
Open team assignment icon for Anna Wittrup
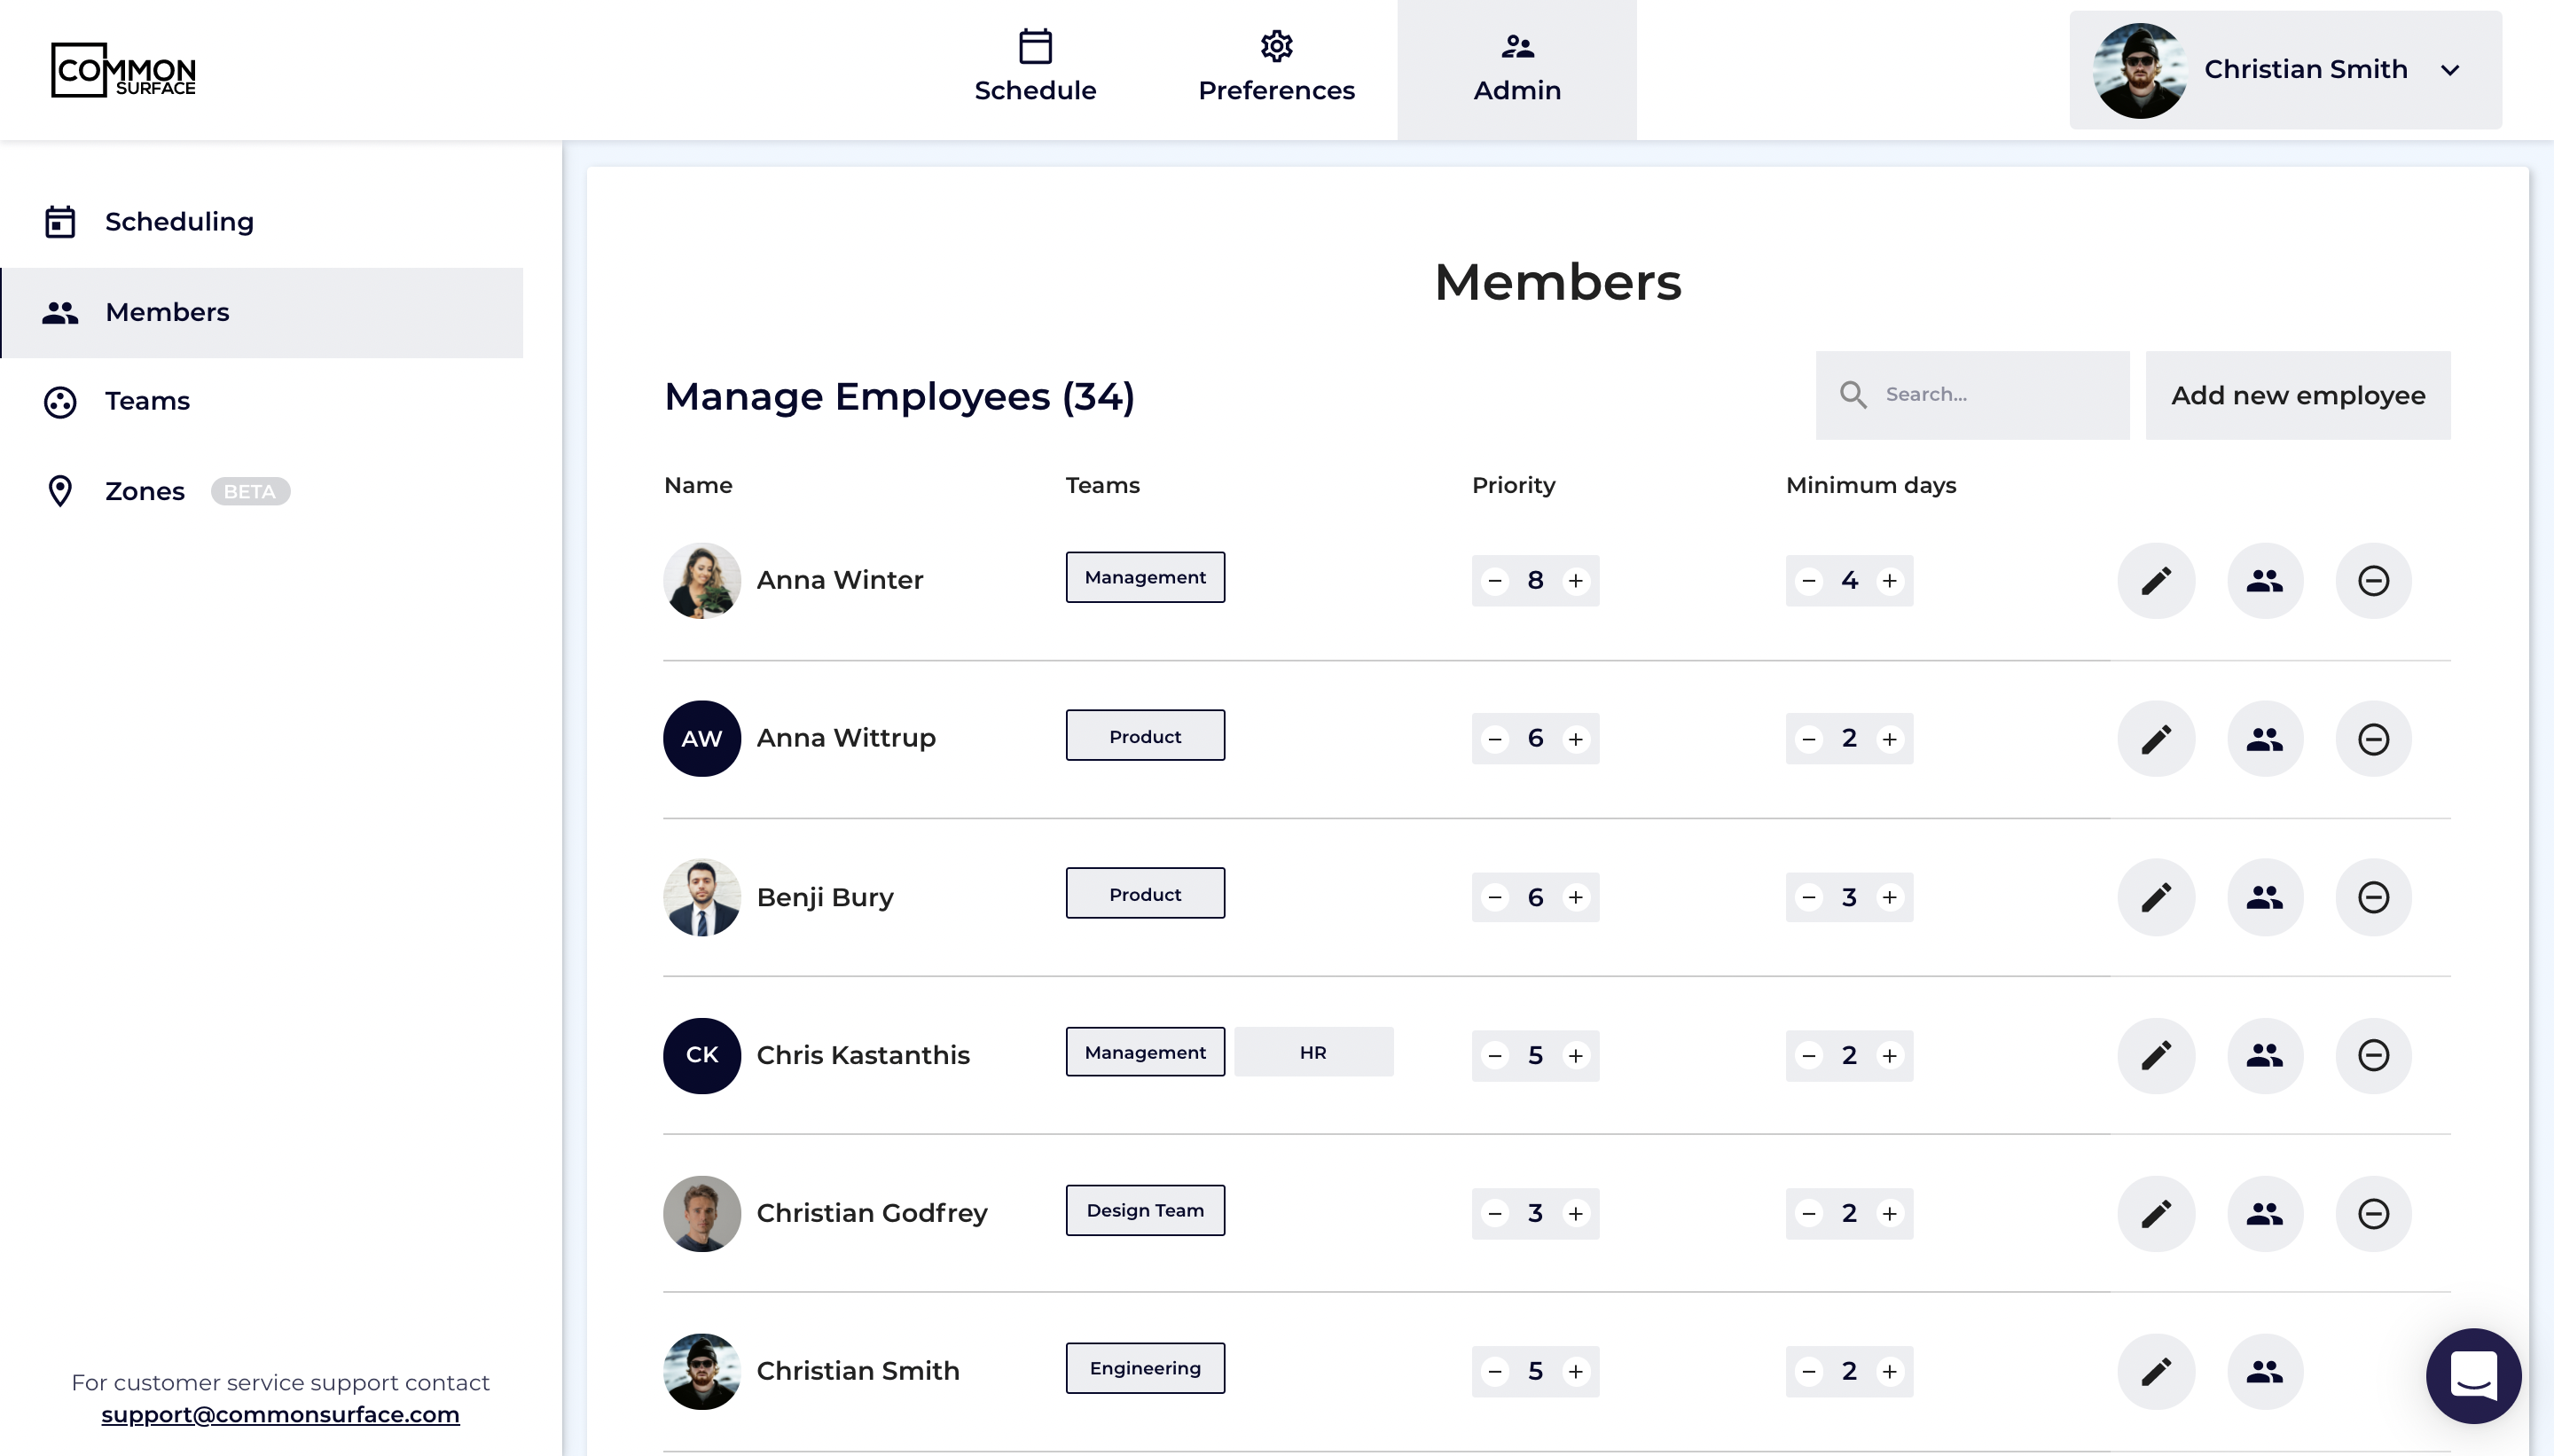point(2264,739)
